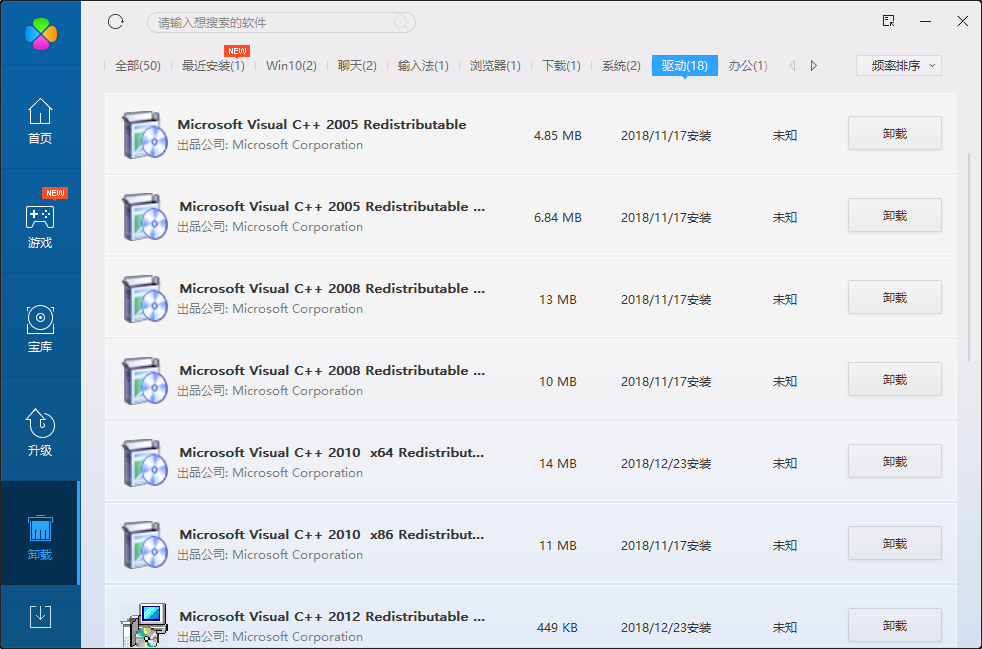The image size is (982, 649).
Task: Uninstall Visual C++ 2010 x86 Redistributable
Action: pos(894,544)
